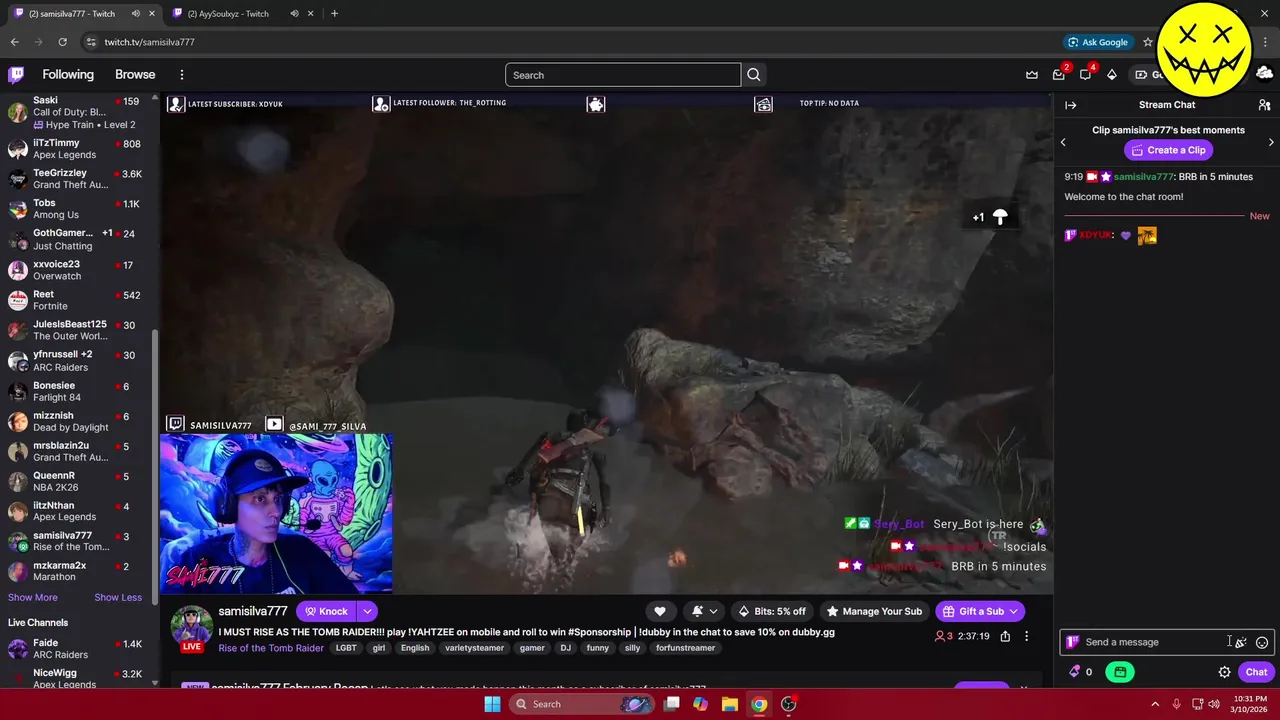This screenshot has height=720, width=1280.
Task: Open xxvoice23 Overwatch channel in sidebar
Action: click(x=78, y=269)
